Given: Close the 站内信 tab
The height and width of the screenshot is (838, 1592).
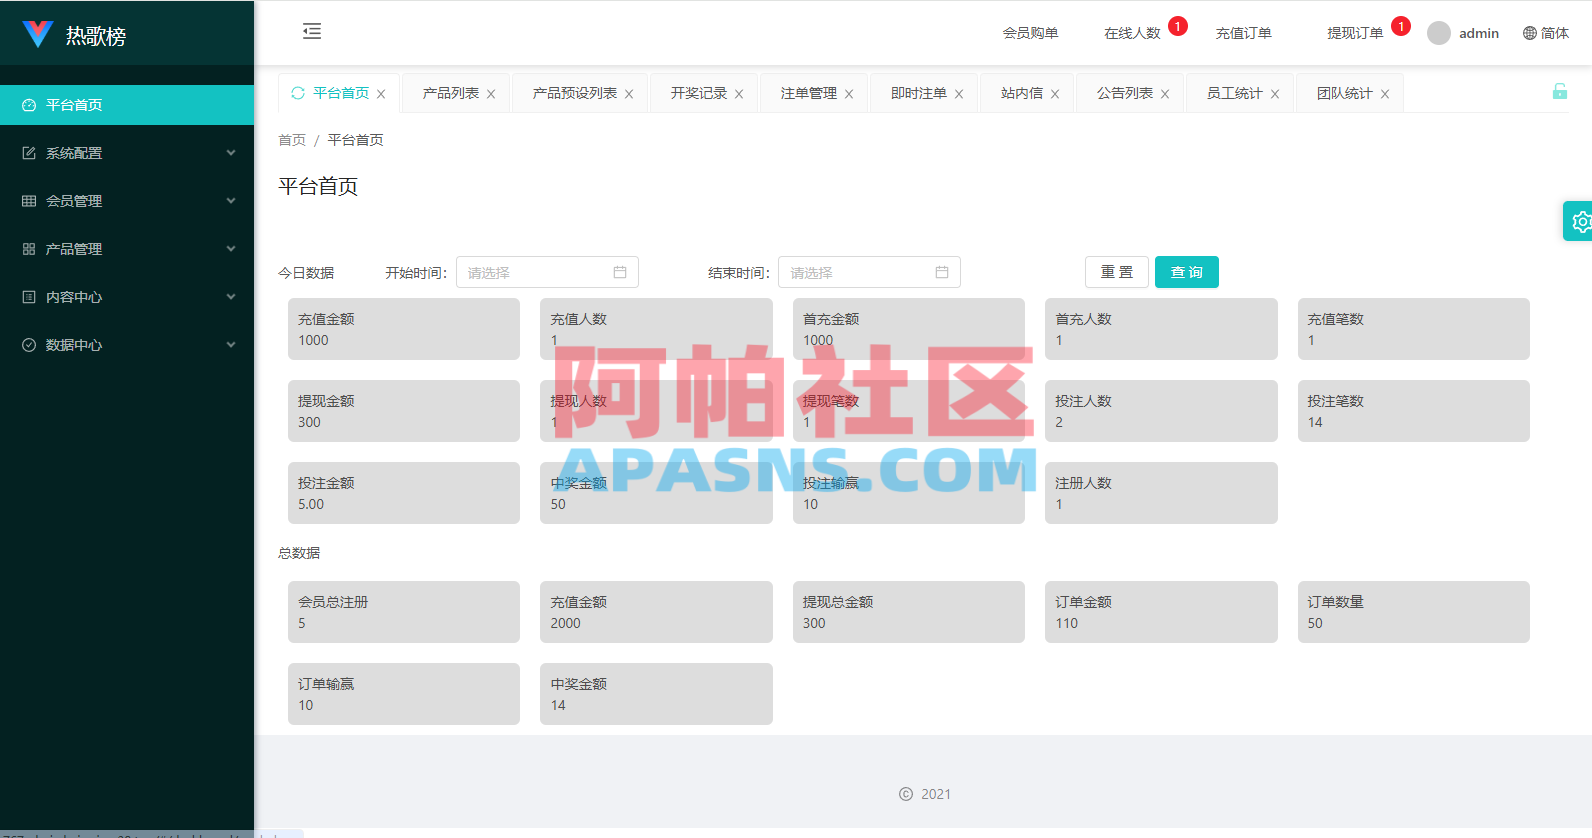Looking at the screenshot, I should [x=1055, y=94].
